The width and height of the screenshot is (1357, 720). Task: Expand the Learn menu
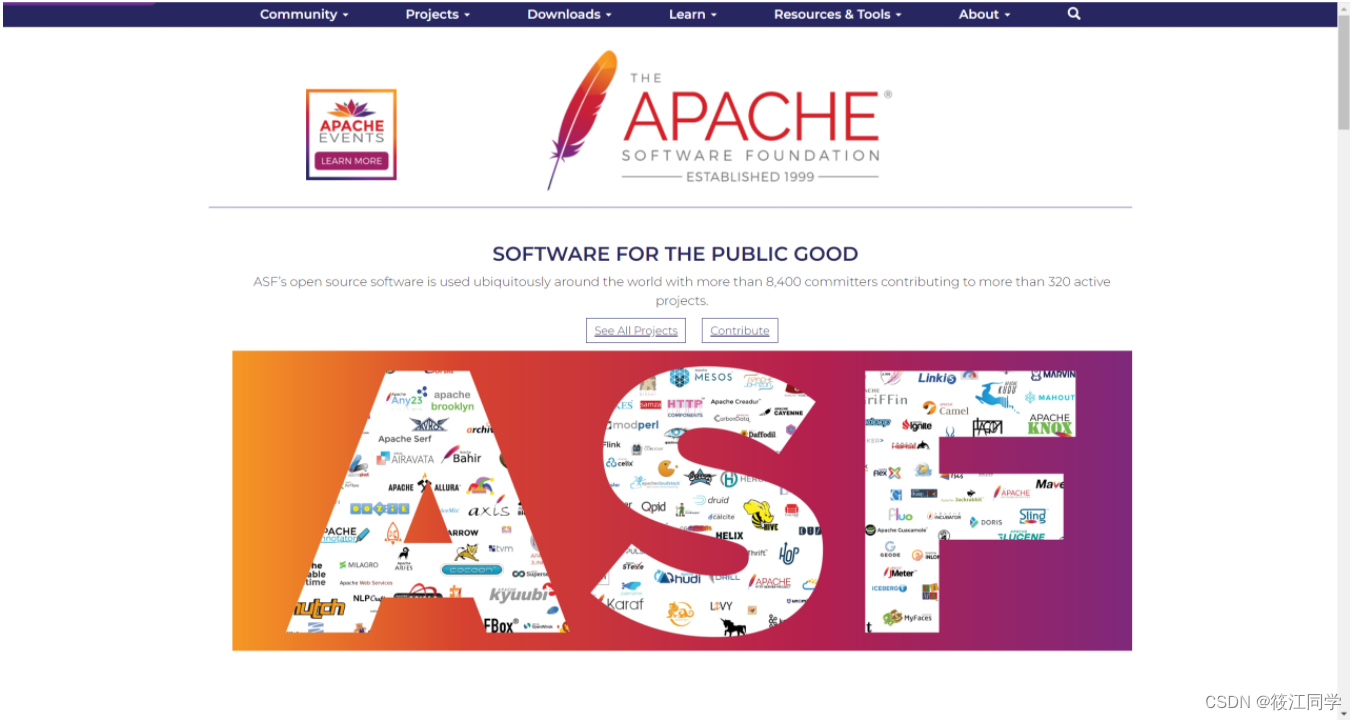click(x=693, y=14)
